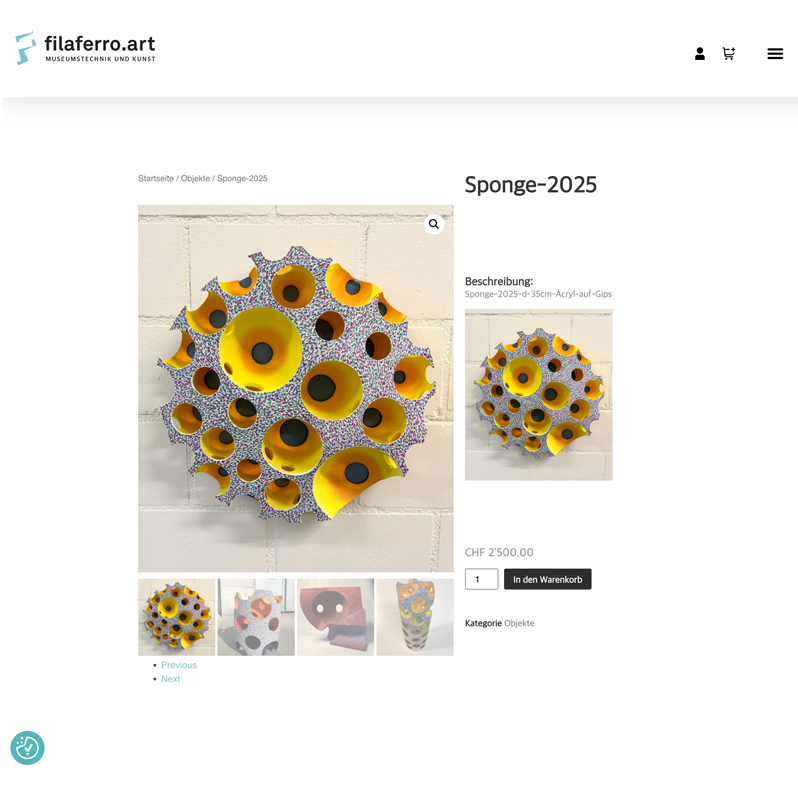This screenshot has height=800, width=798.
Task: Click the Next gallery link
Action: pyautogui.click(x=170, y=679)
